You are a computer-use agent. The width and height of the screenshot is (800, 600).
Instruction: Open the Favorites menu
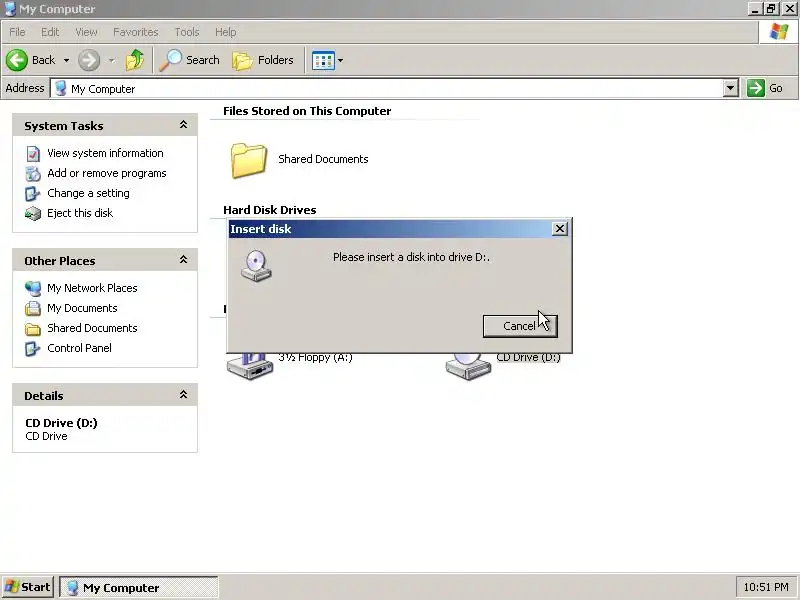[136, 32]
